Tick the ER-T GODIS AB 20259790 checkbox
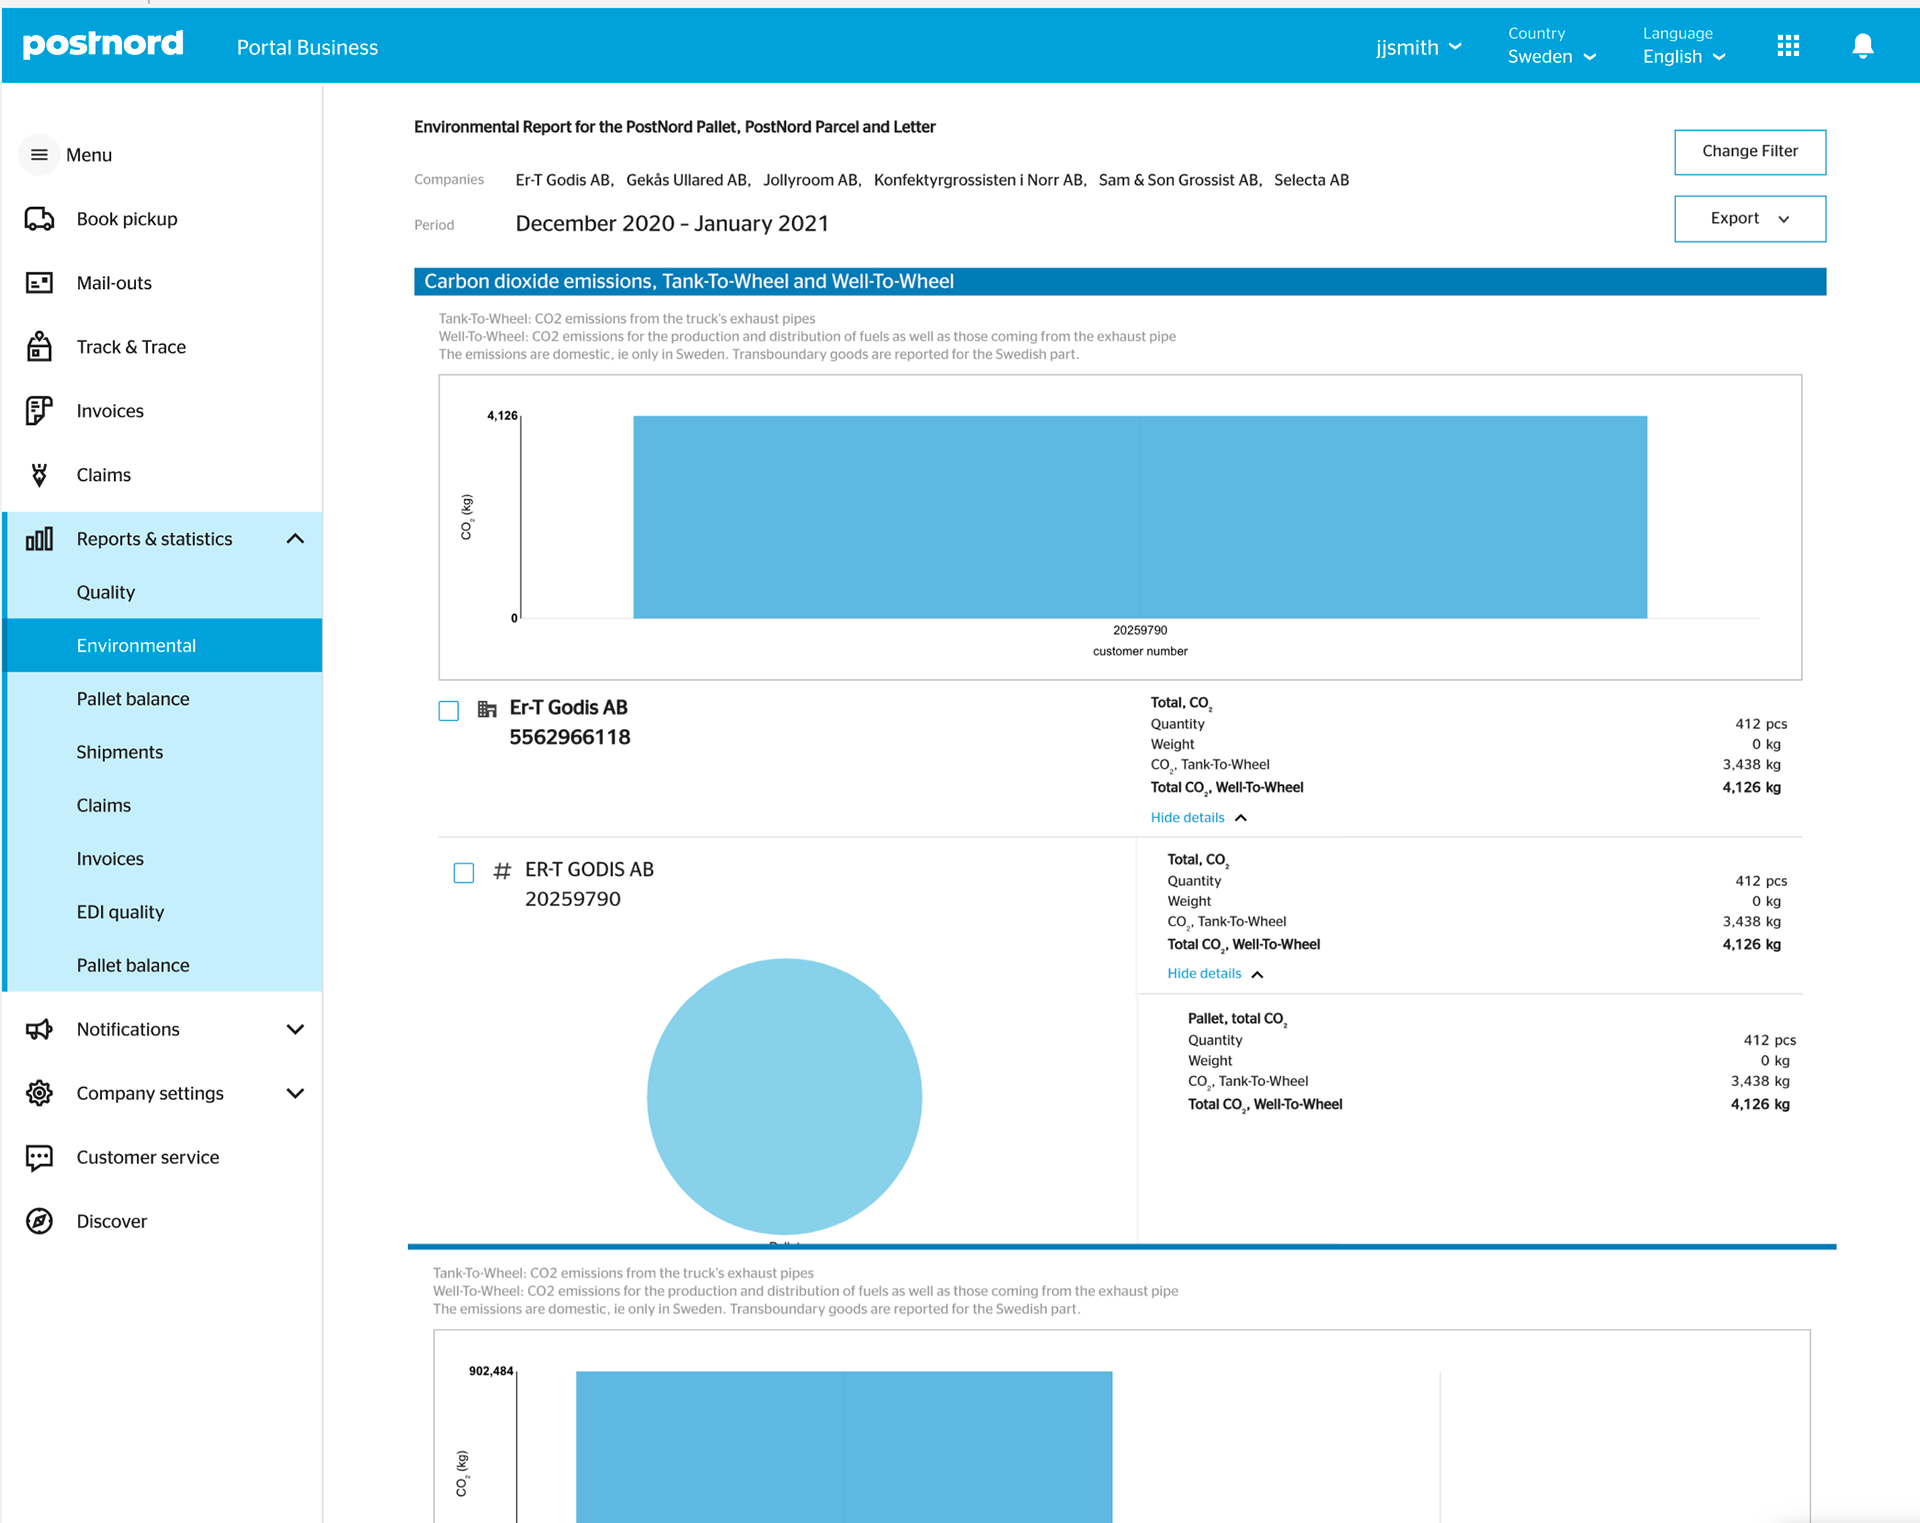Viewport: 1920px width, 1523px height. click(x=464, y=873)
